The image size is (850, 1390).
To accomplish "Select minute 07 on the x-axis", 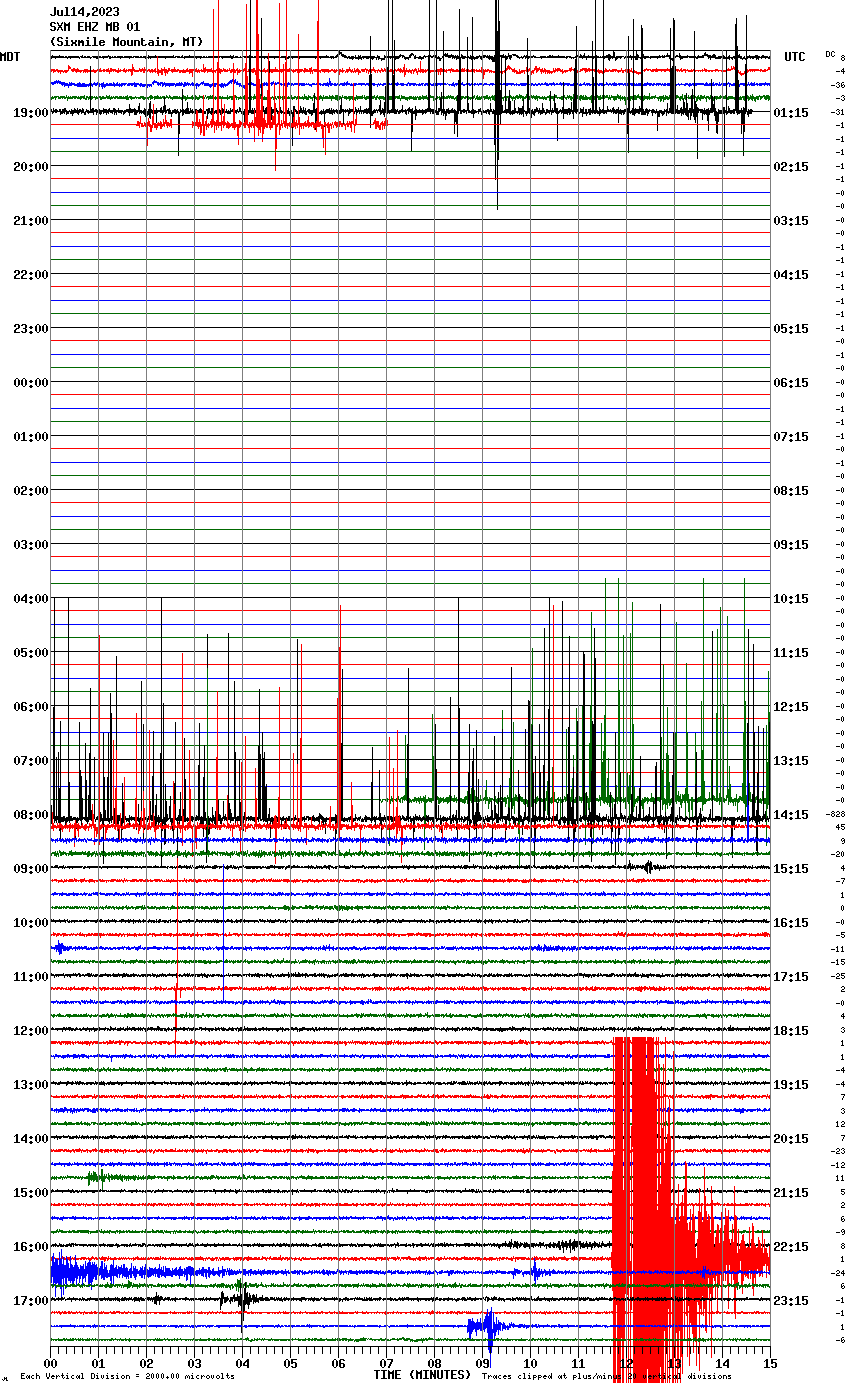I will coord(386,1363).
